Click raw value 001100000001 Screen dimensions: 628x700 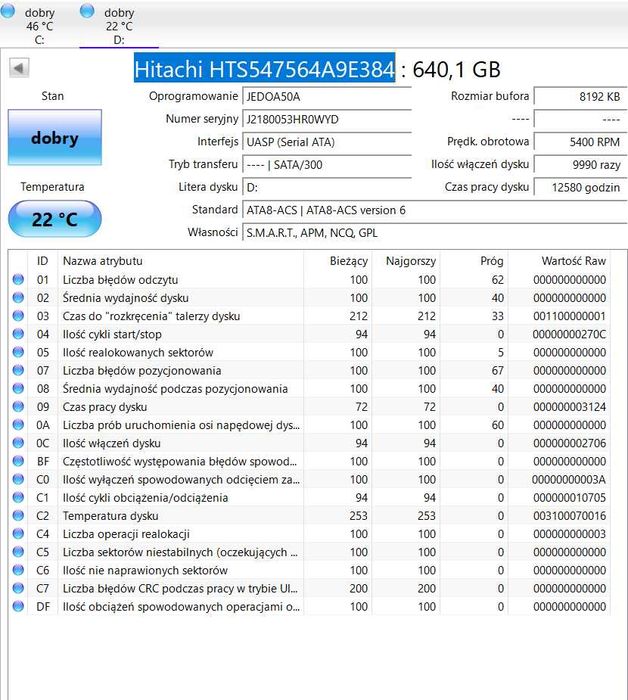pyautogui.click(x=570, y=316)
